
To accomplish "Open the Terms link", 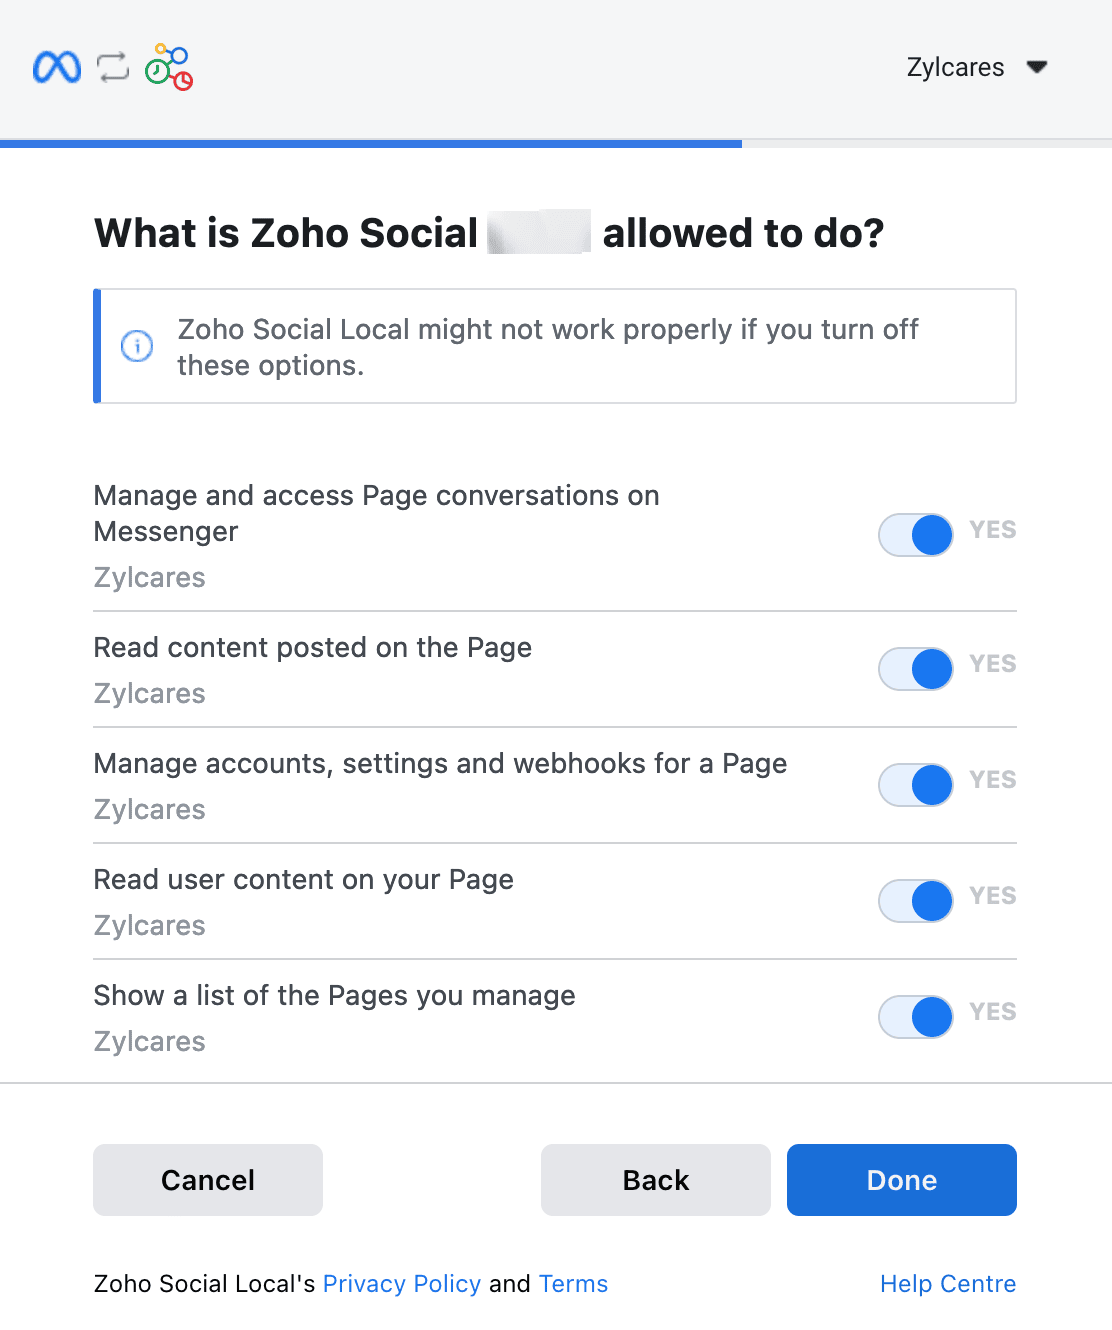I will click(x=573, y=1284).
